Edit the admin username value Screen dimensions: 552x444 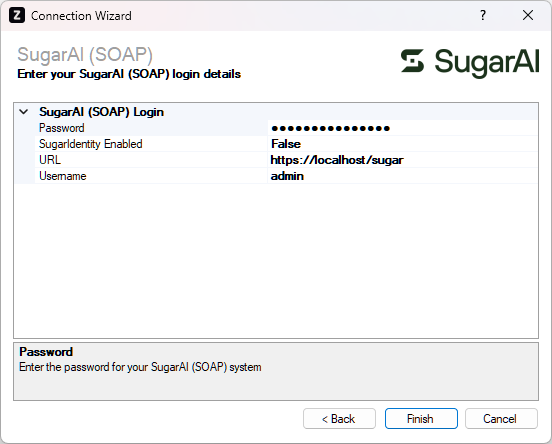pos(403,176)
